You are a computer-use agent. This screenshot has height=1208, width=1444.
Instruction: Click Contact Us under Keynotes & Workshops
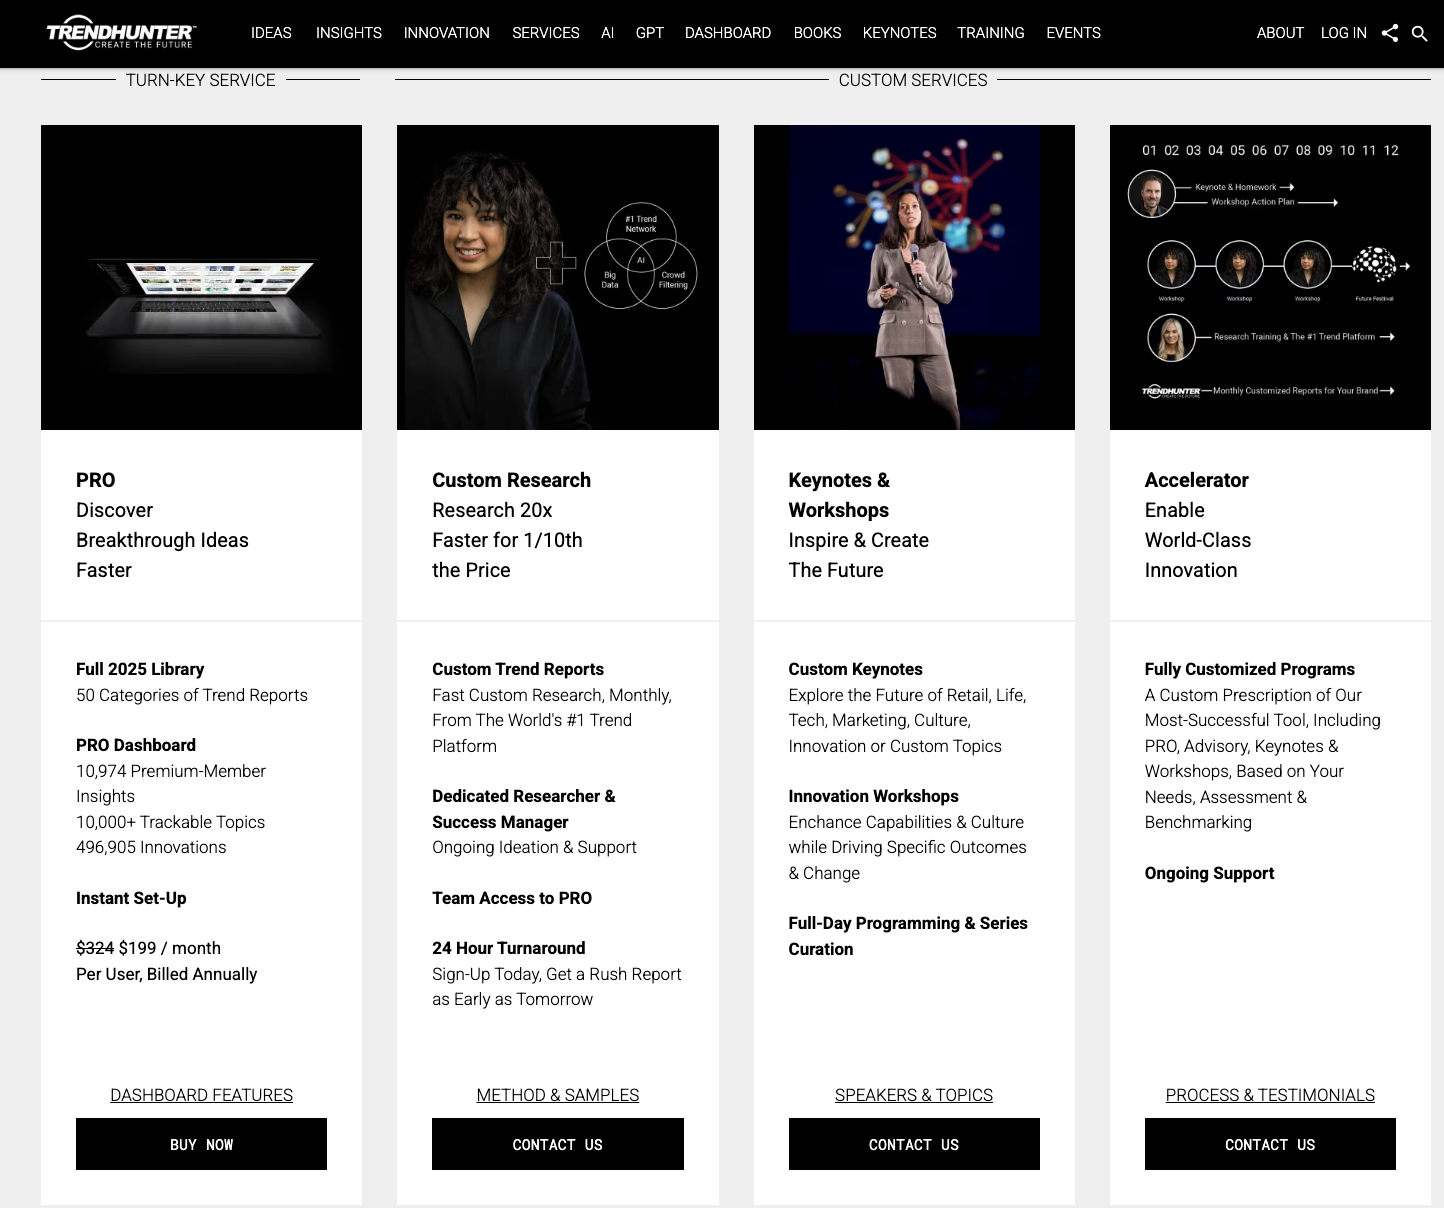click(913, 1144)
